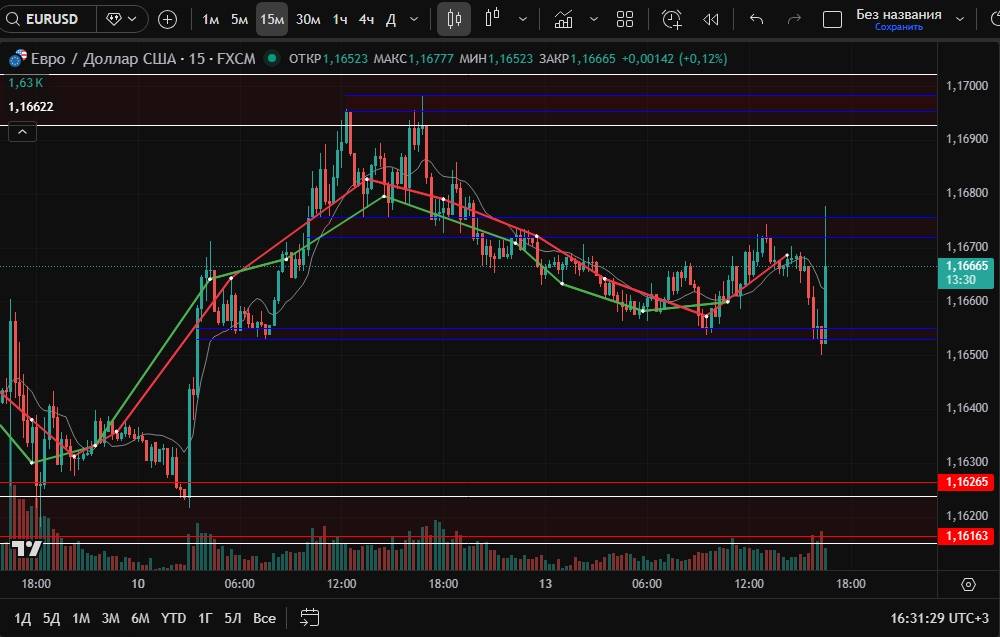The image size is (1000, 637).
Task: Switch to the 1ч timeframe
Action: [340, 19]
